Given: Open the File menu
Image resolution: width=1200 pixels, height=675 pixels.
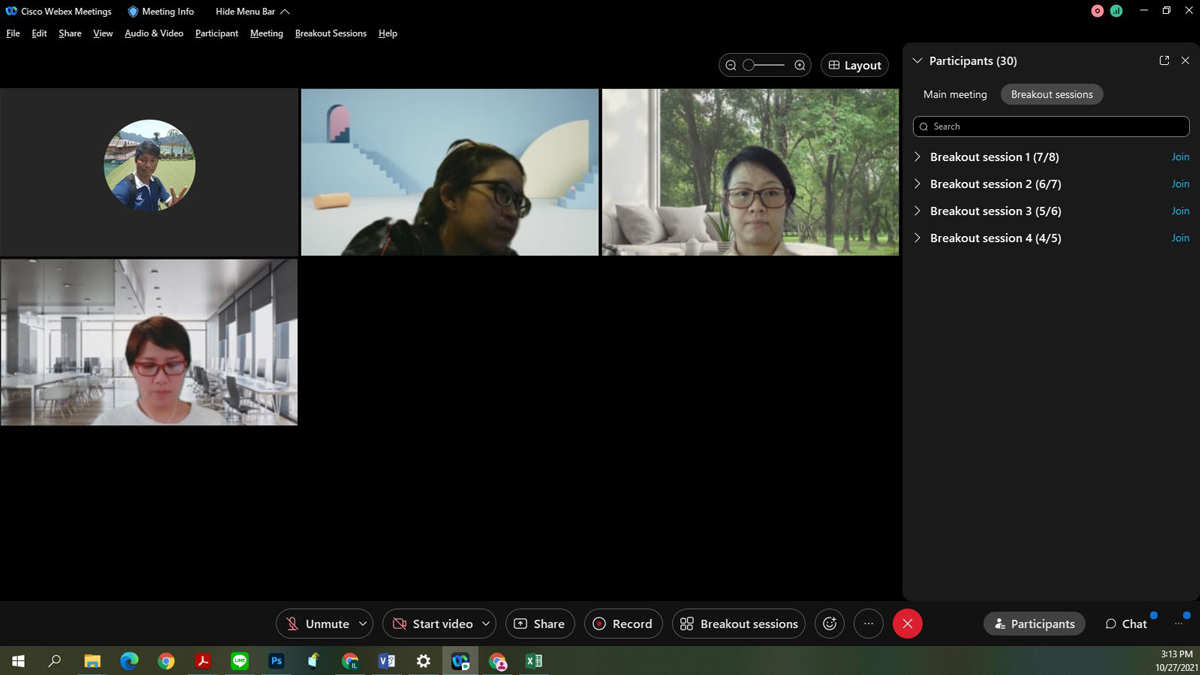Looking at the screenshot, I should tap(13, 33).
